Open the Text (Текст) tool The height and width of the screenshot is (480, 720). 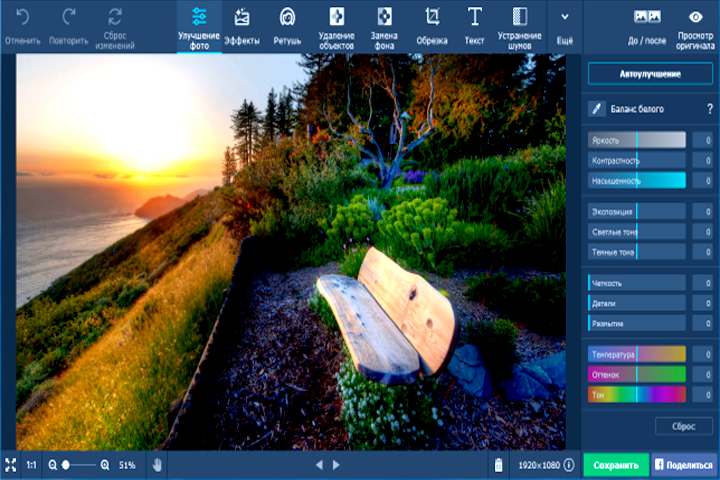475,17
